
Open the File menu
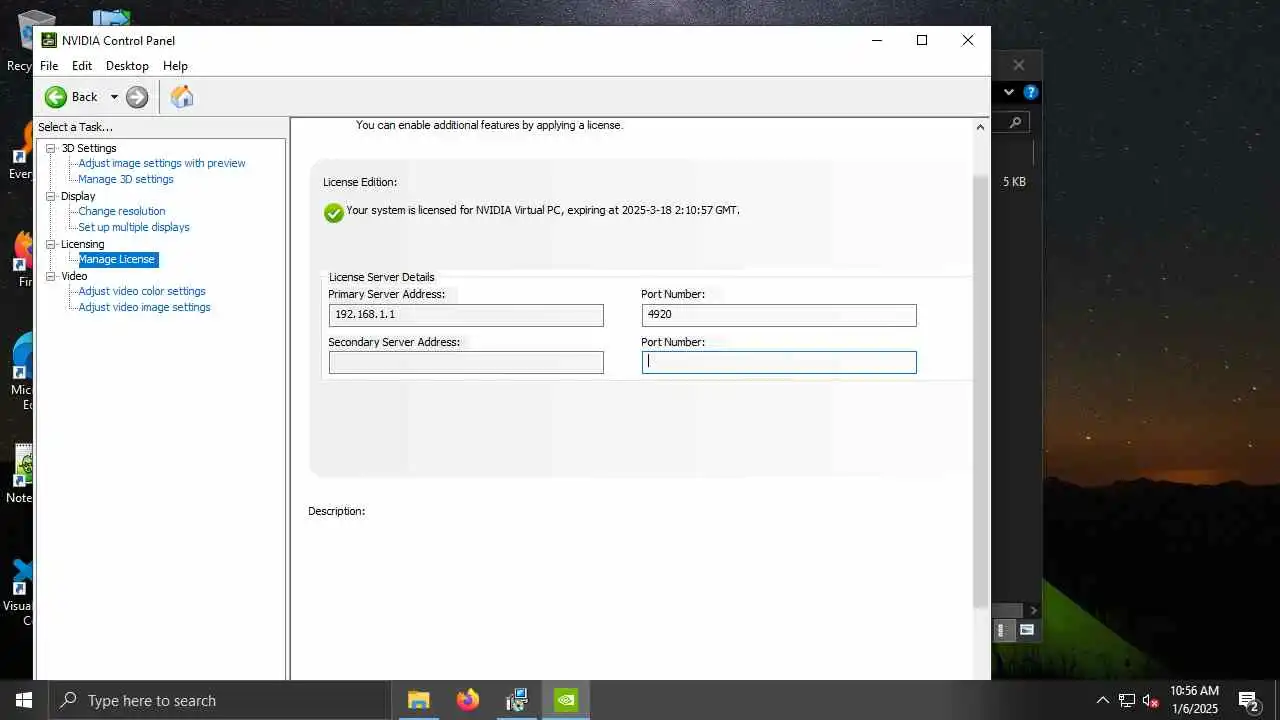coord(49,66)
